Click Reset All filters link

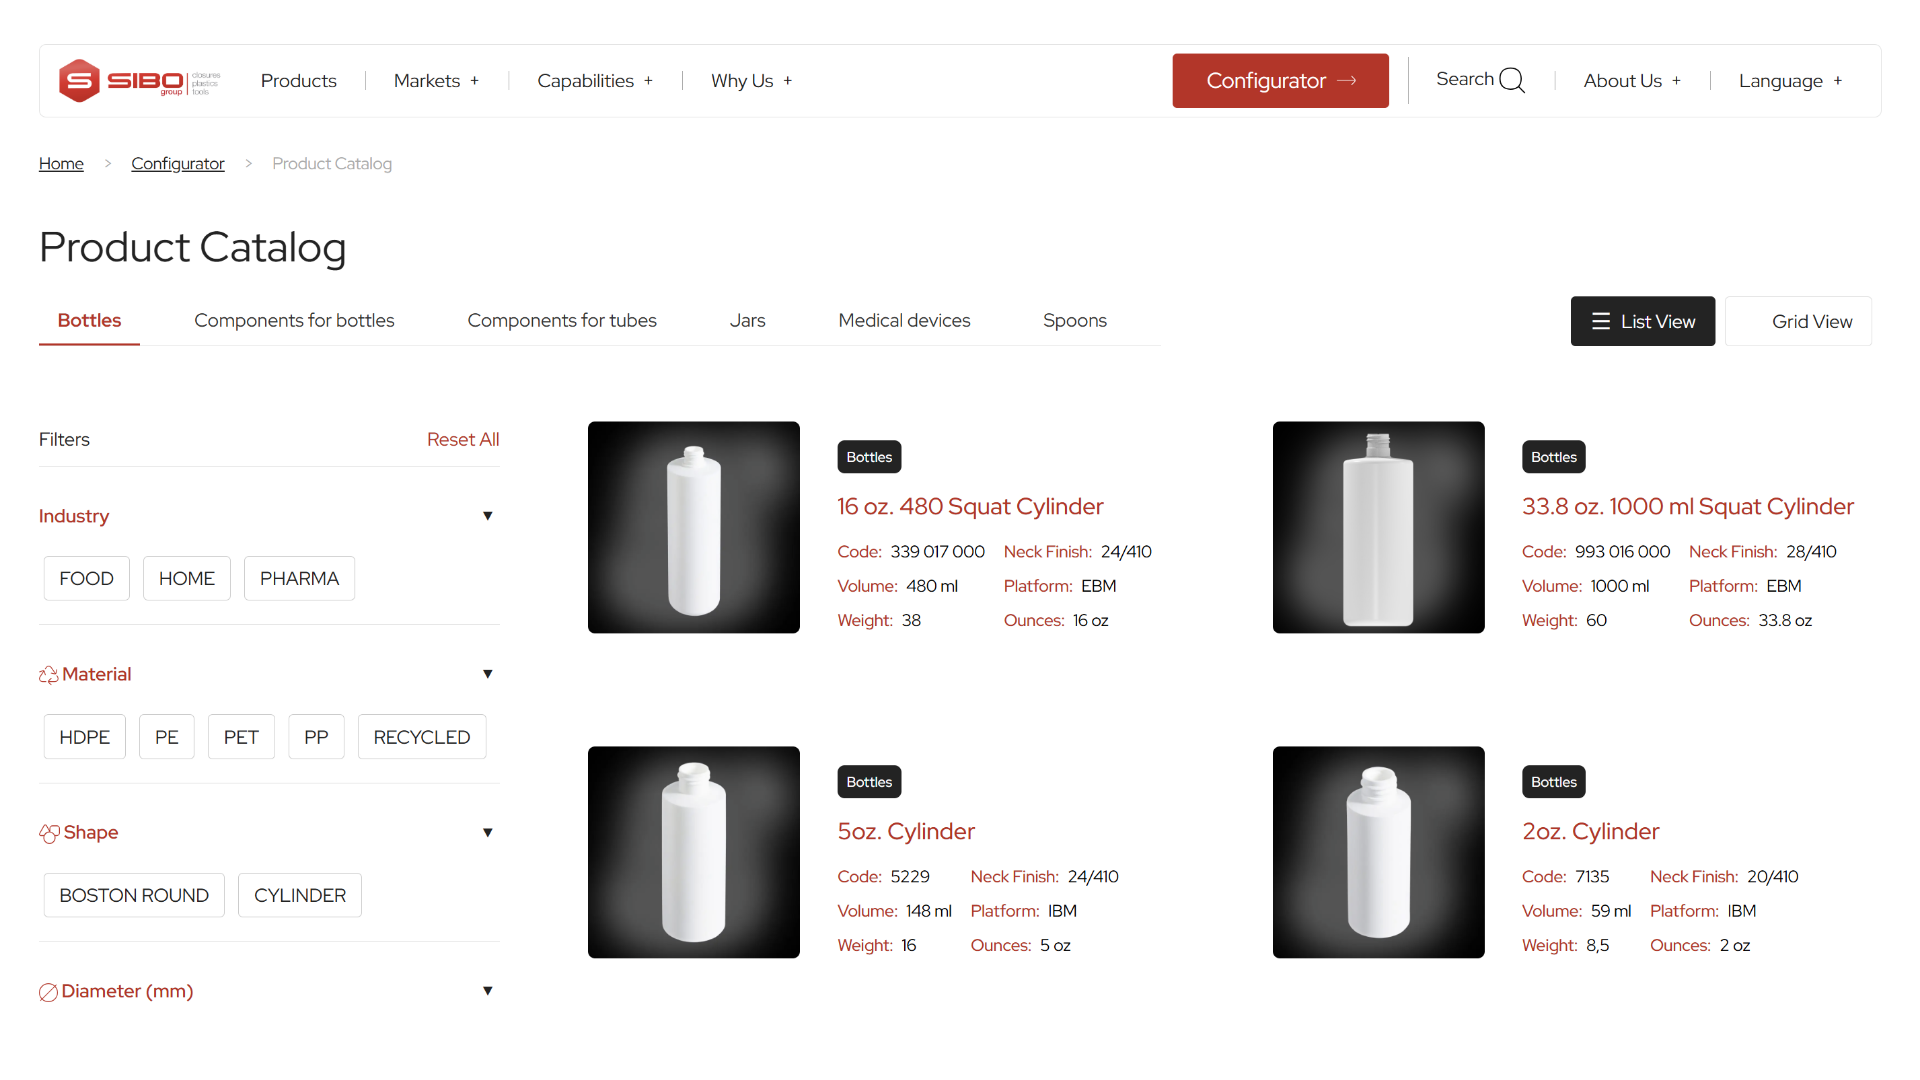(x=462, y=439)
